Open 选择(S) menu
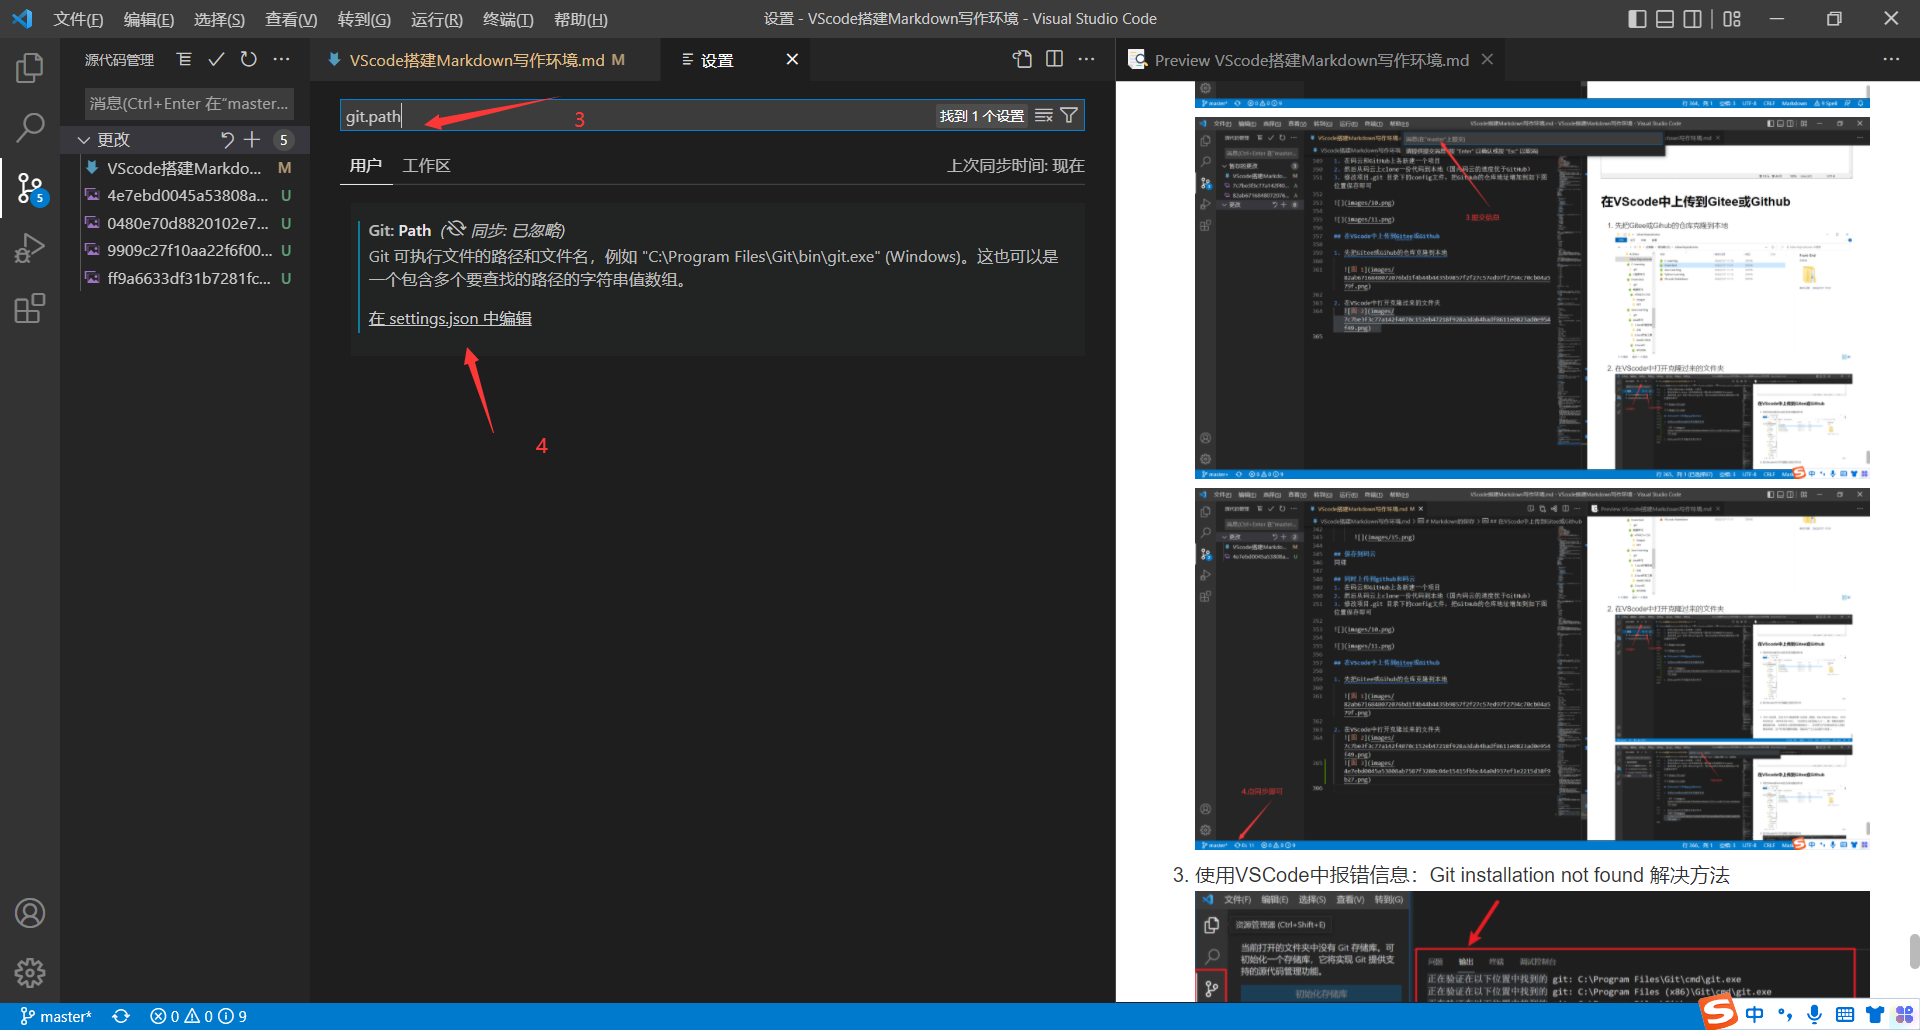The image size is (1920, 1030). [219, 19]
